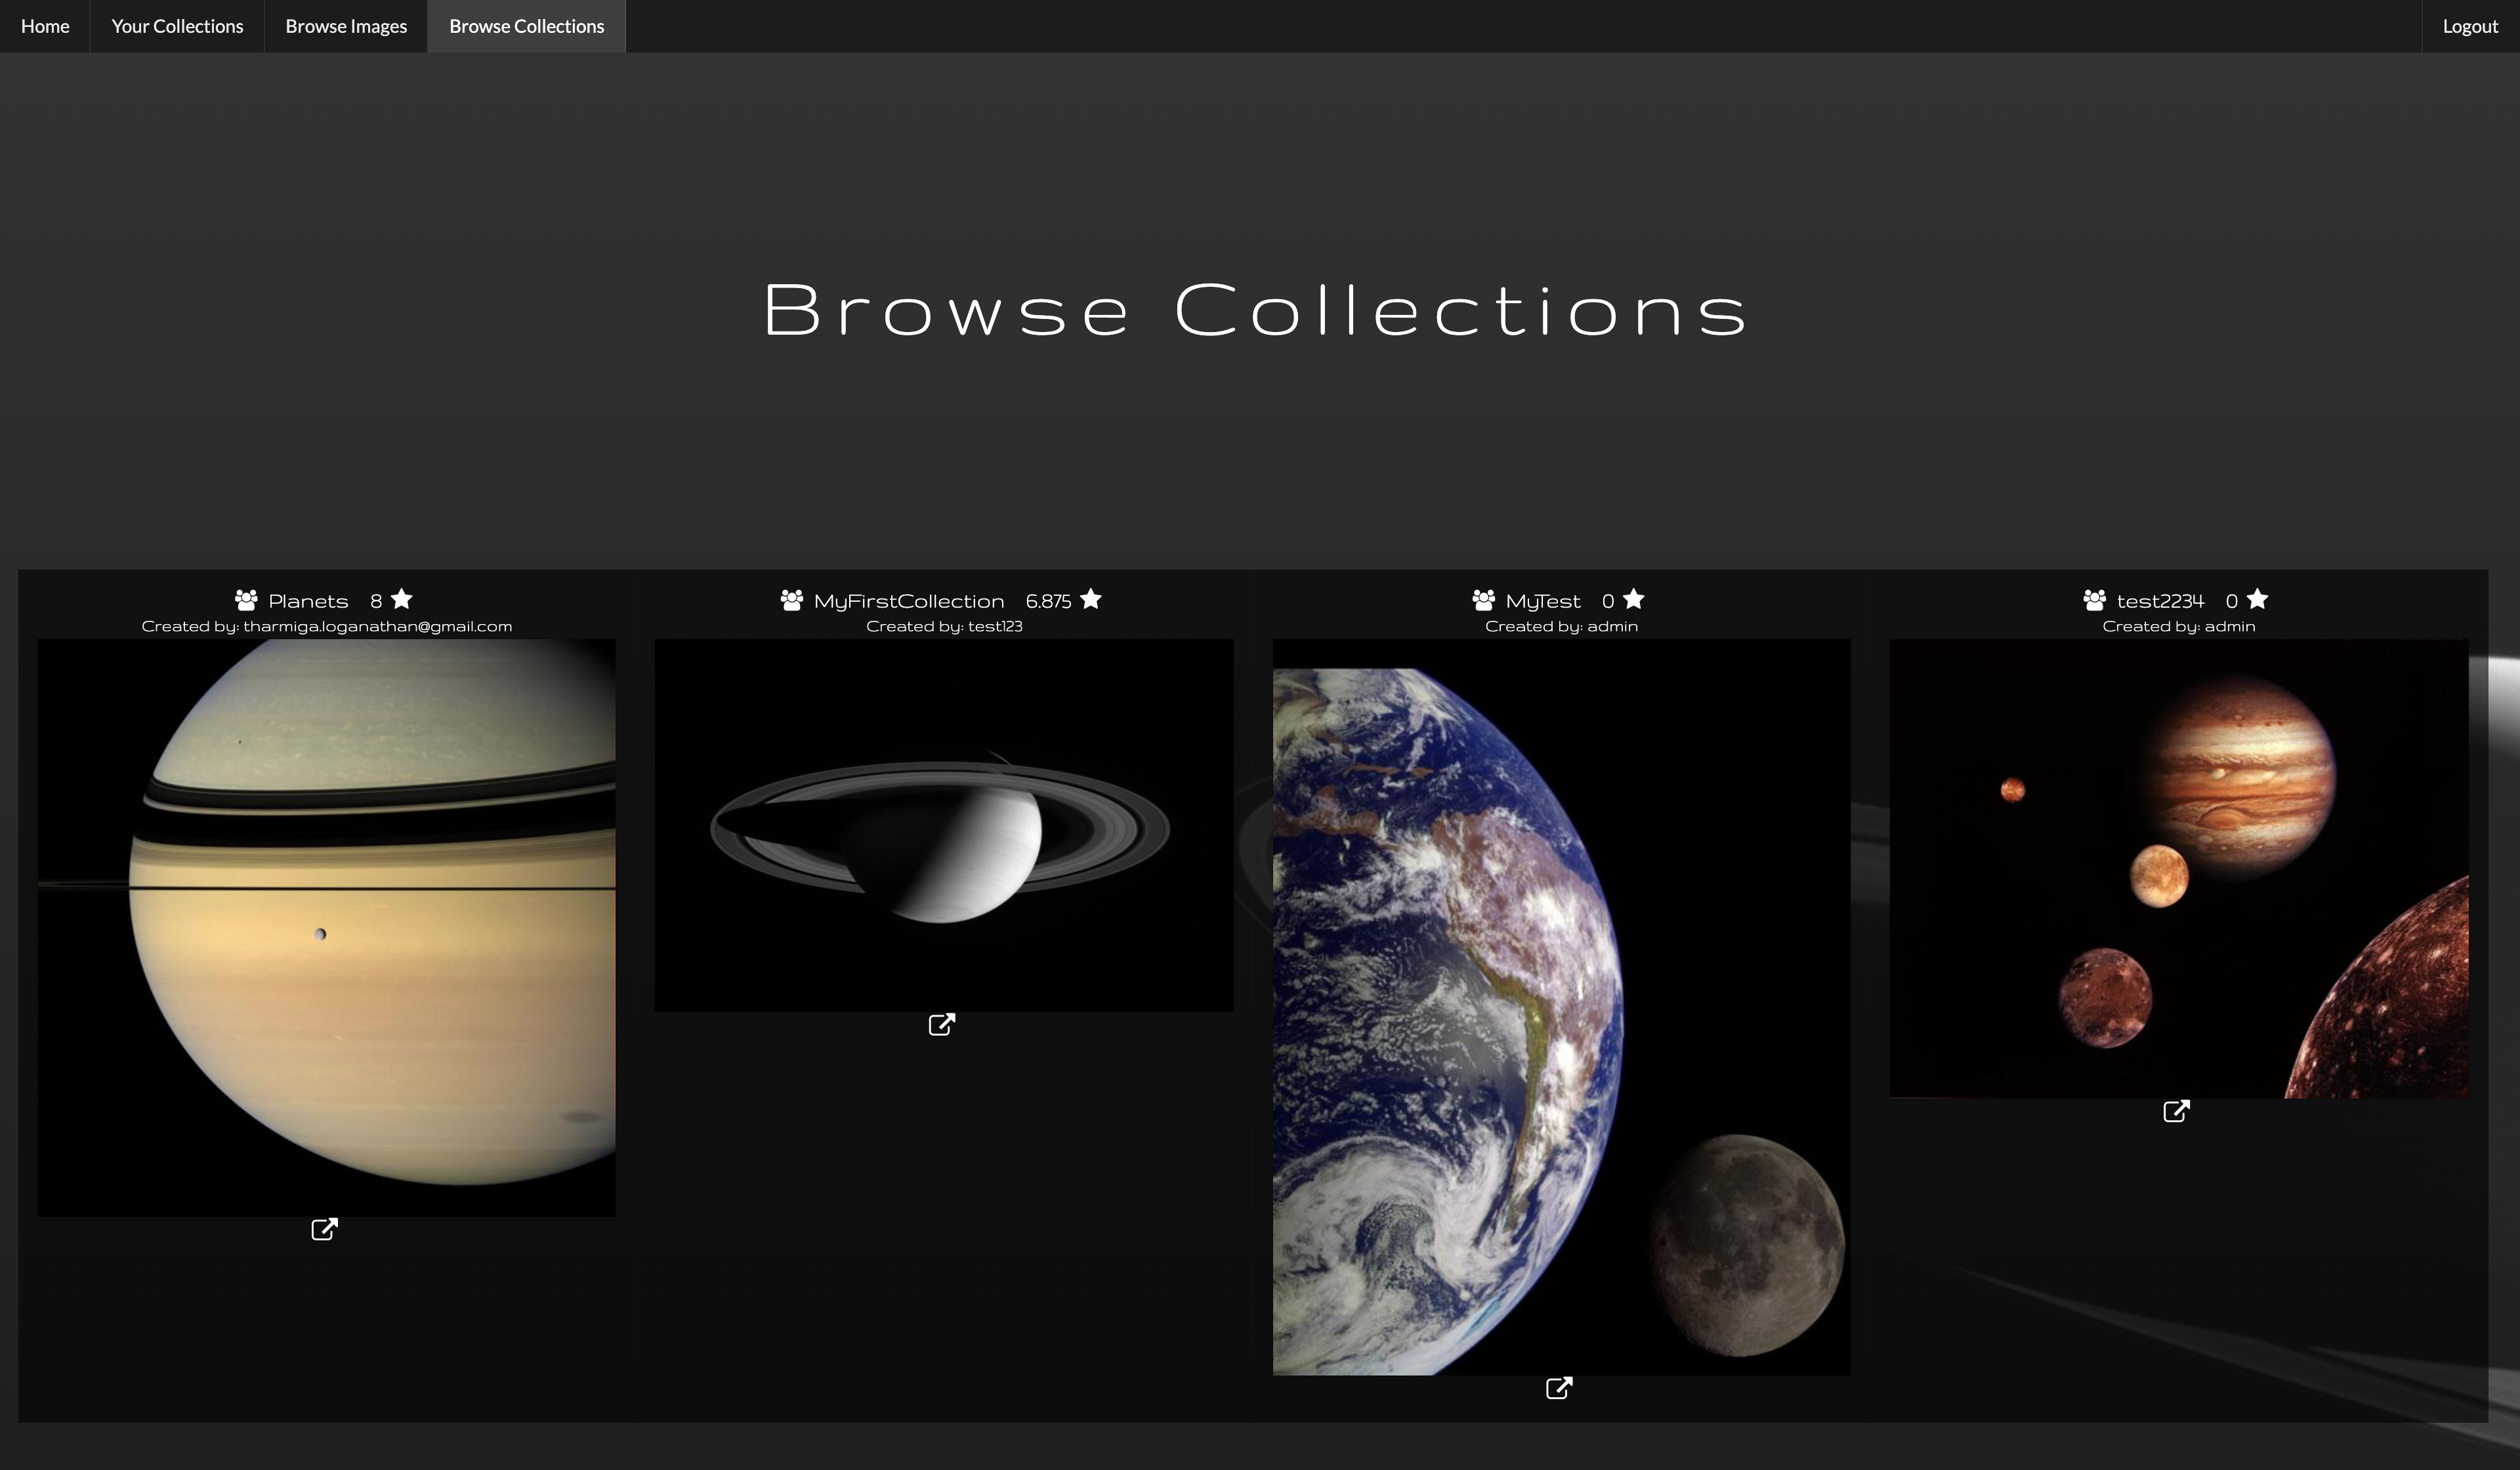Click the Saturn close-up thumbnail in Planets
The height and width of the screenshot is (1470, 2520).
coord(326,927)
